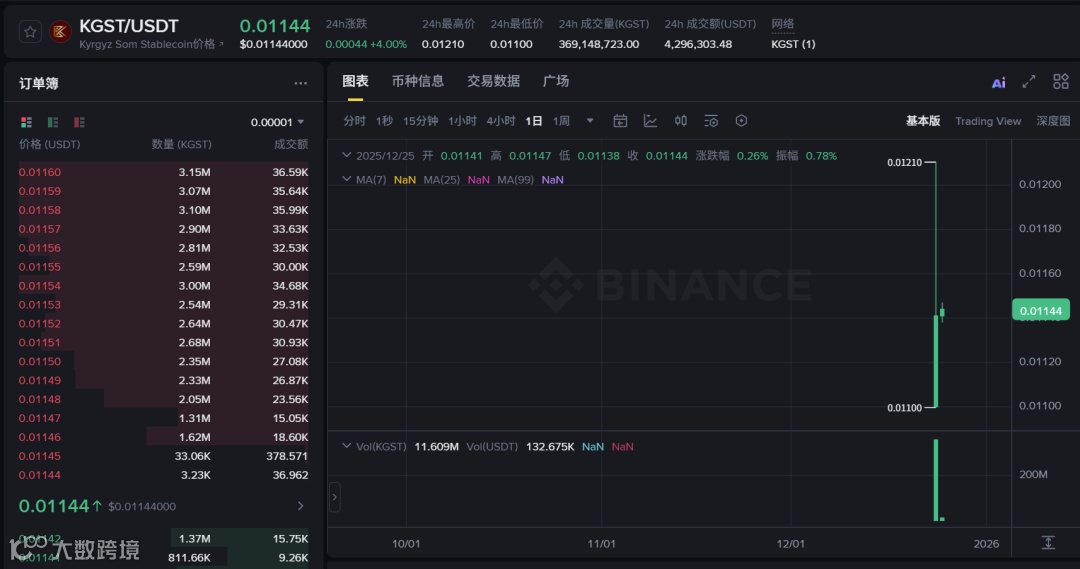This screenshot has height=569, width=1080.
Task: Select sell order at price 0.01151
Action: [x=163, y=342]
